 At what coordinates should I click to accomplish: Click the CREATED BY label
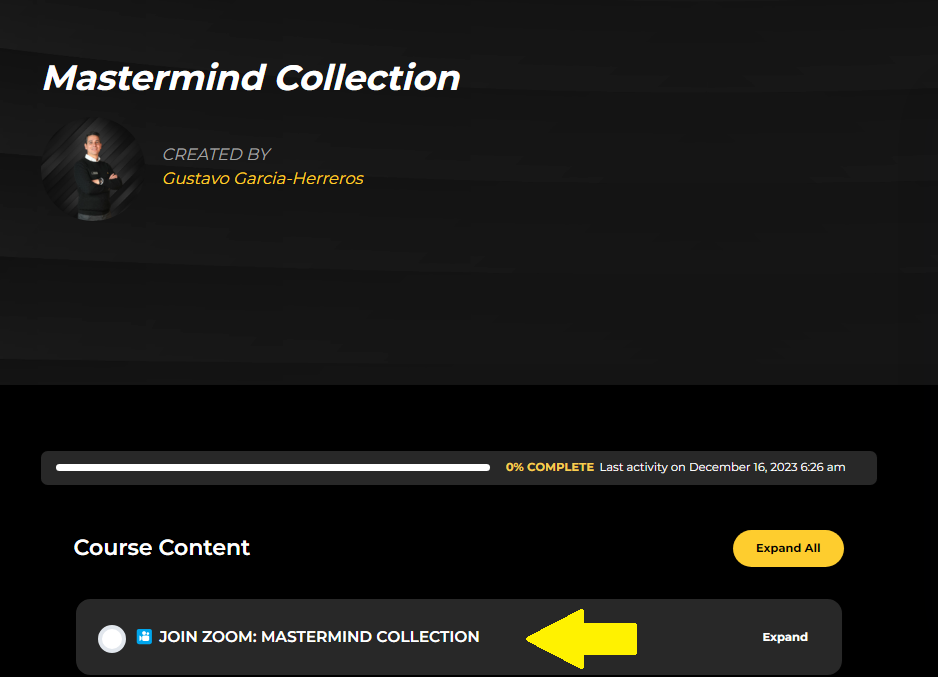click(216, 154)
